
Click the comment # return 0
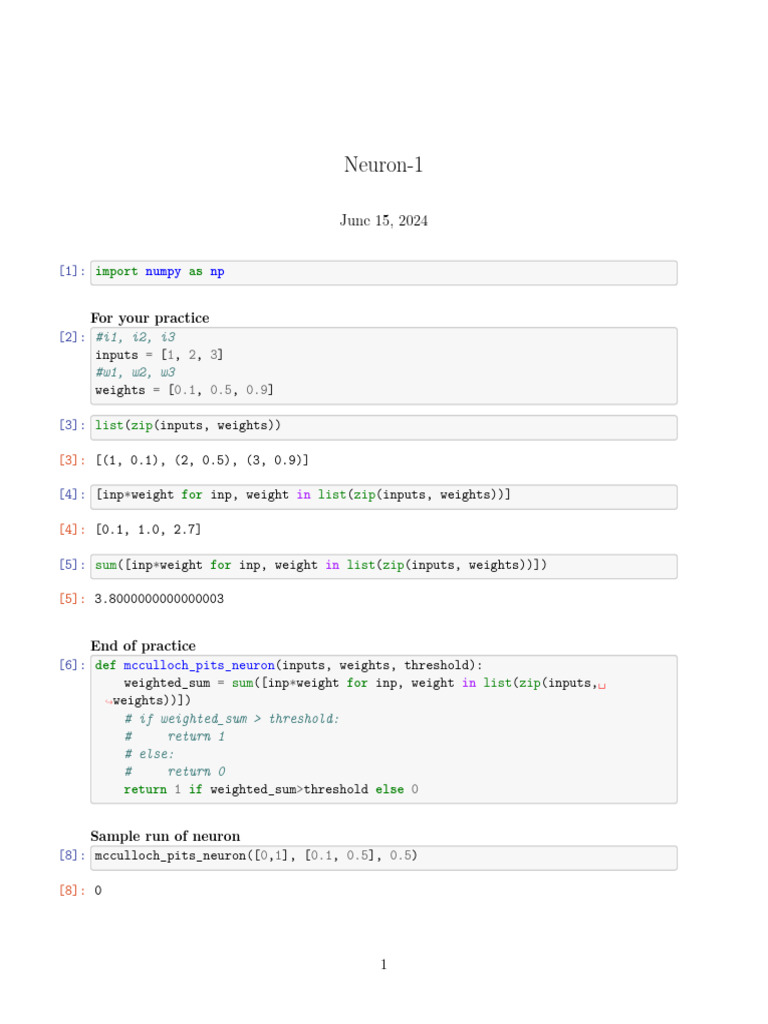pos(174,772)
